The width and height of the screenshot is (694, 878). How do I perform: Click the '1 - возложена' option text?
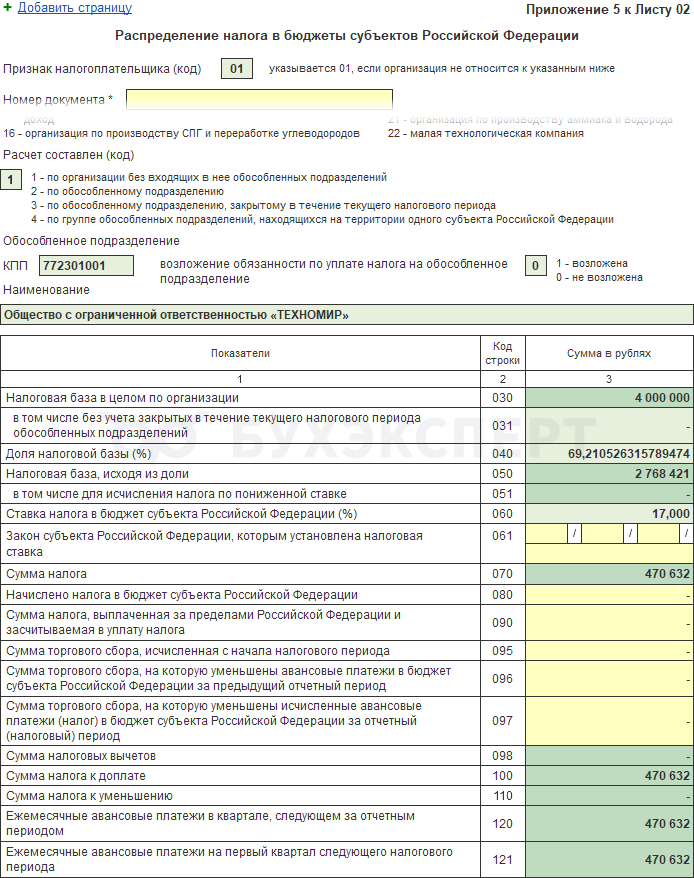(x=592, y=263)
